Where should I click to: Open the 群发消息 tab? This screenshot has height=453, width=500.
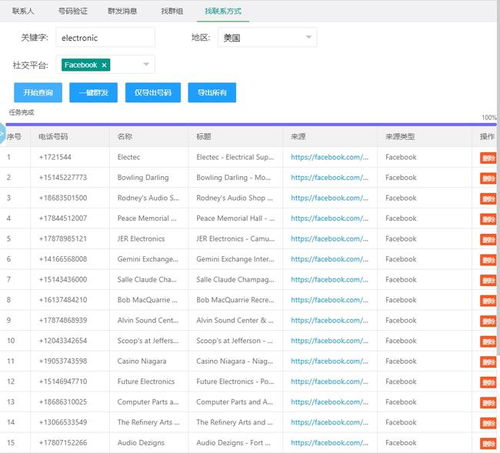[x=122, y=11]
